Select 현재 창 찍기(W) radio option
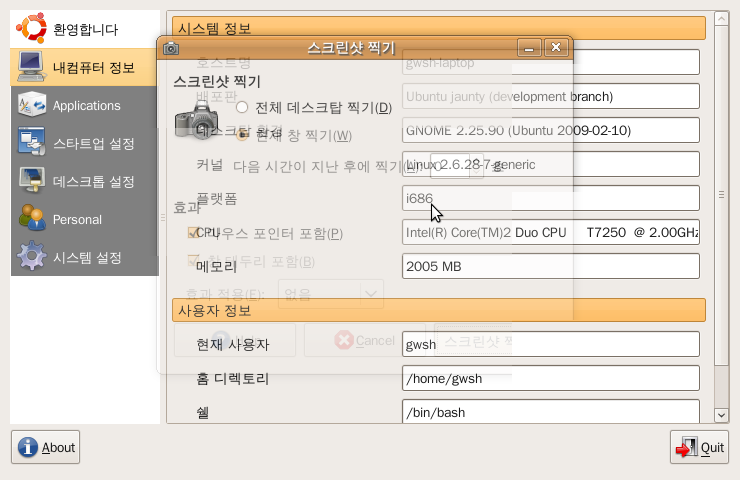Screen dimensions: 740x480 [x=294, y=135]
